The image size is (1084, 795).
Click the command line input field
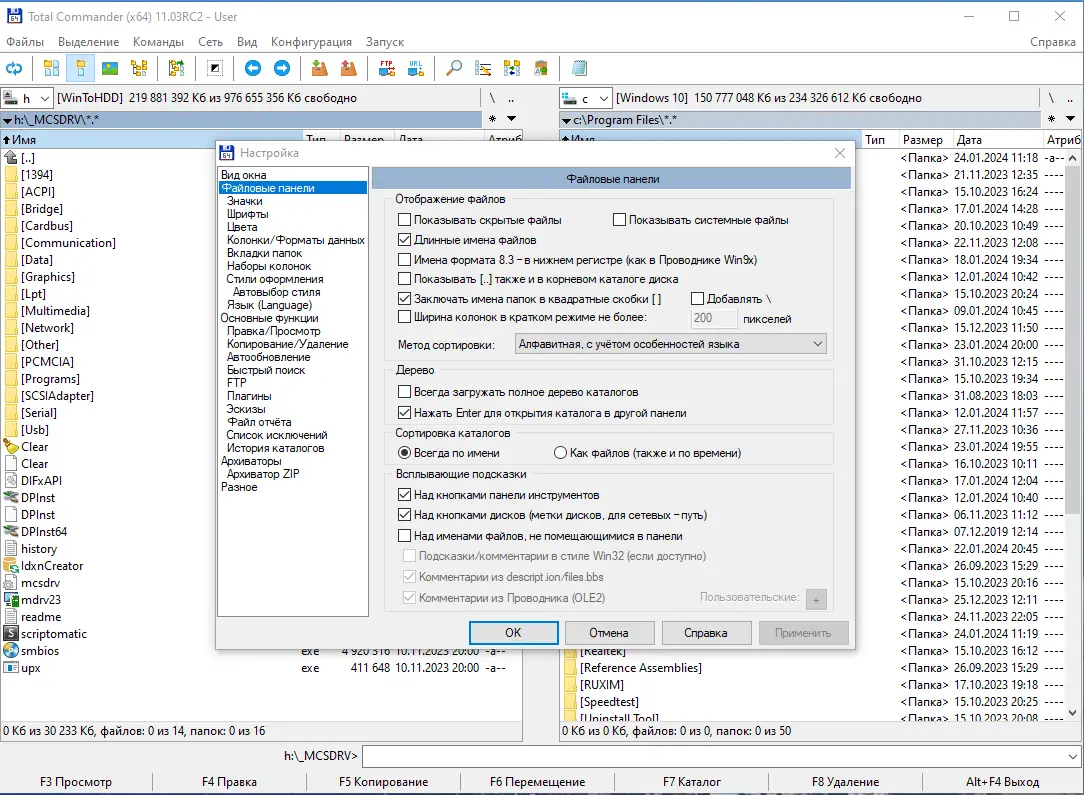pyautogui.click(x=721, y=756)
